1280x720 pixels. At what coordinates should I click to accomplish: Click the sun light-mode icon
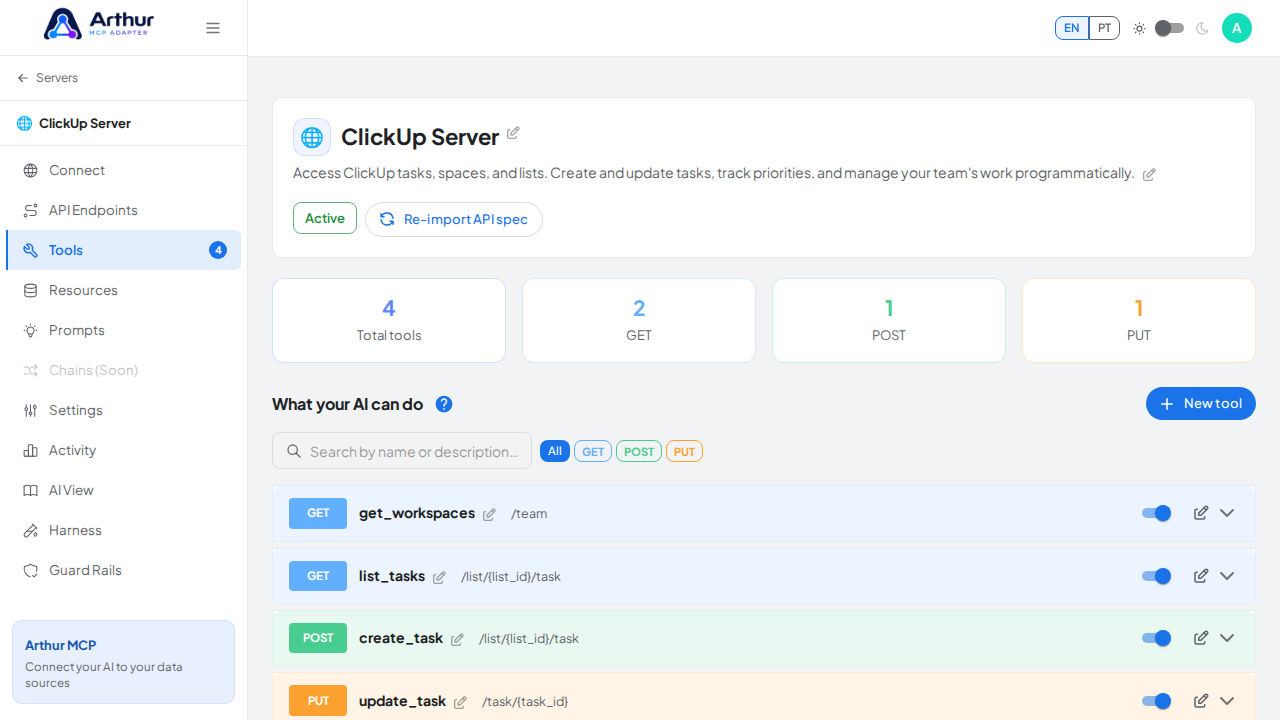pos(1139,28)
